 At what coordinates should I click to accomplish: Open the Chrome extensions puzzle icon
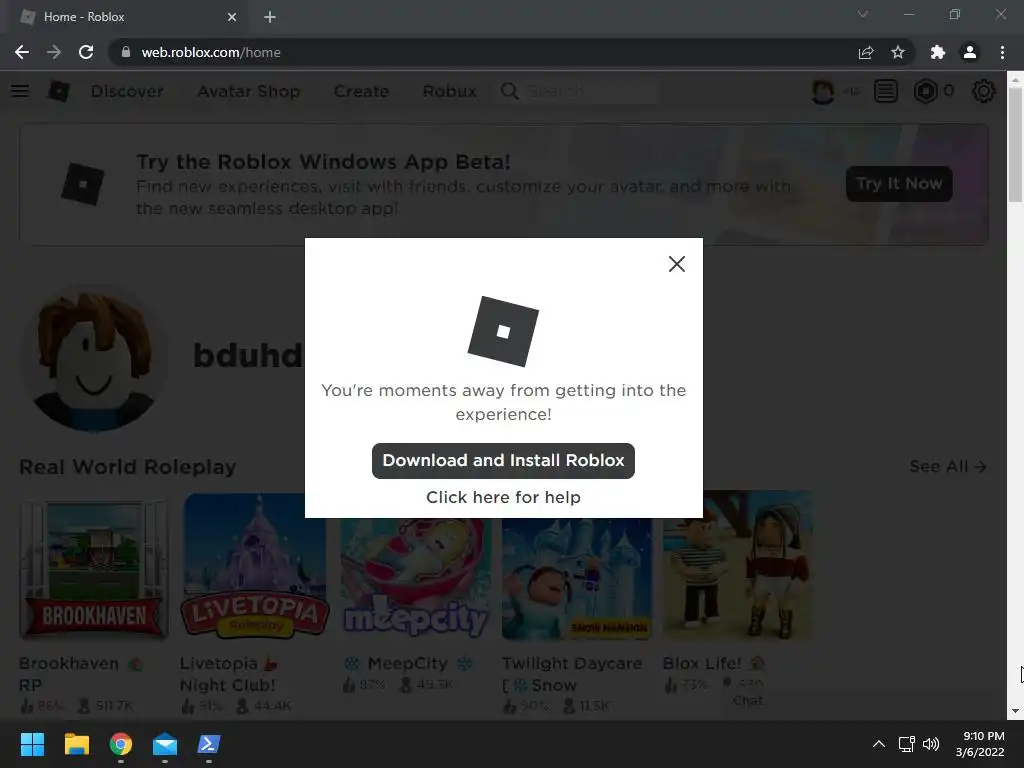point(938,52)
